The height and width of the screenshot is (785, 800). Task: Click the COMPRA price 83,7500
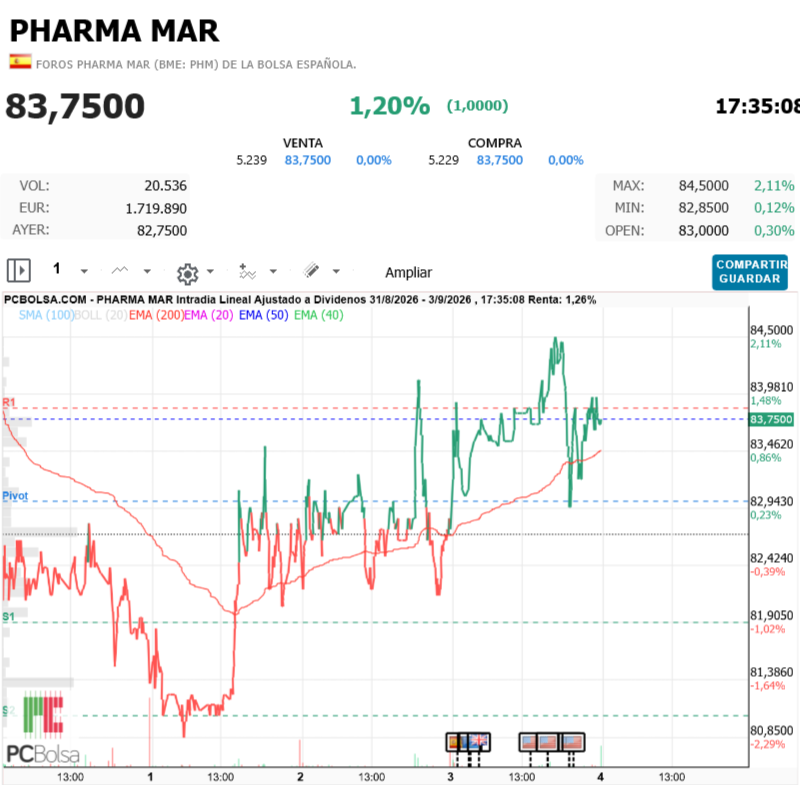[x=499, y=160]
